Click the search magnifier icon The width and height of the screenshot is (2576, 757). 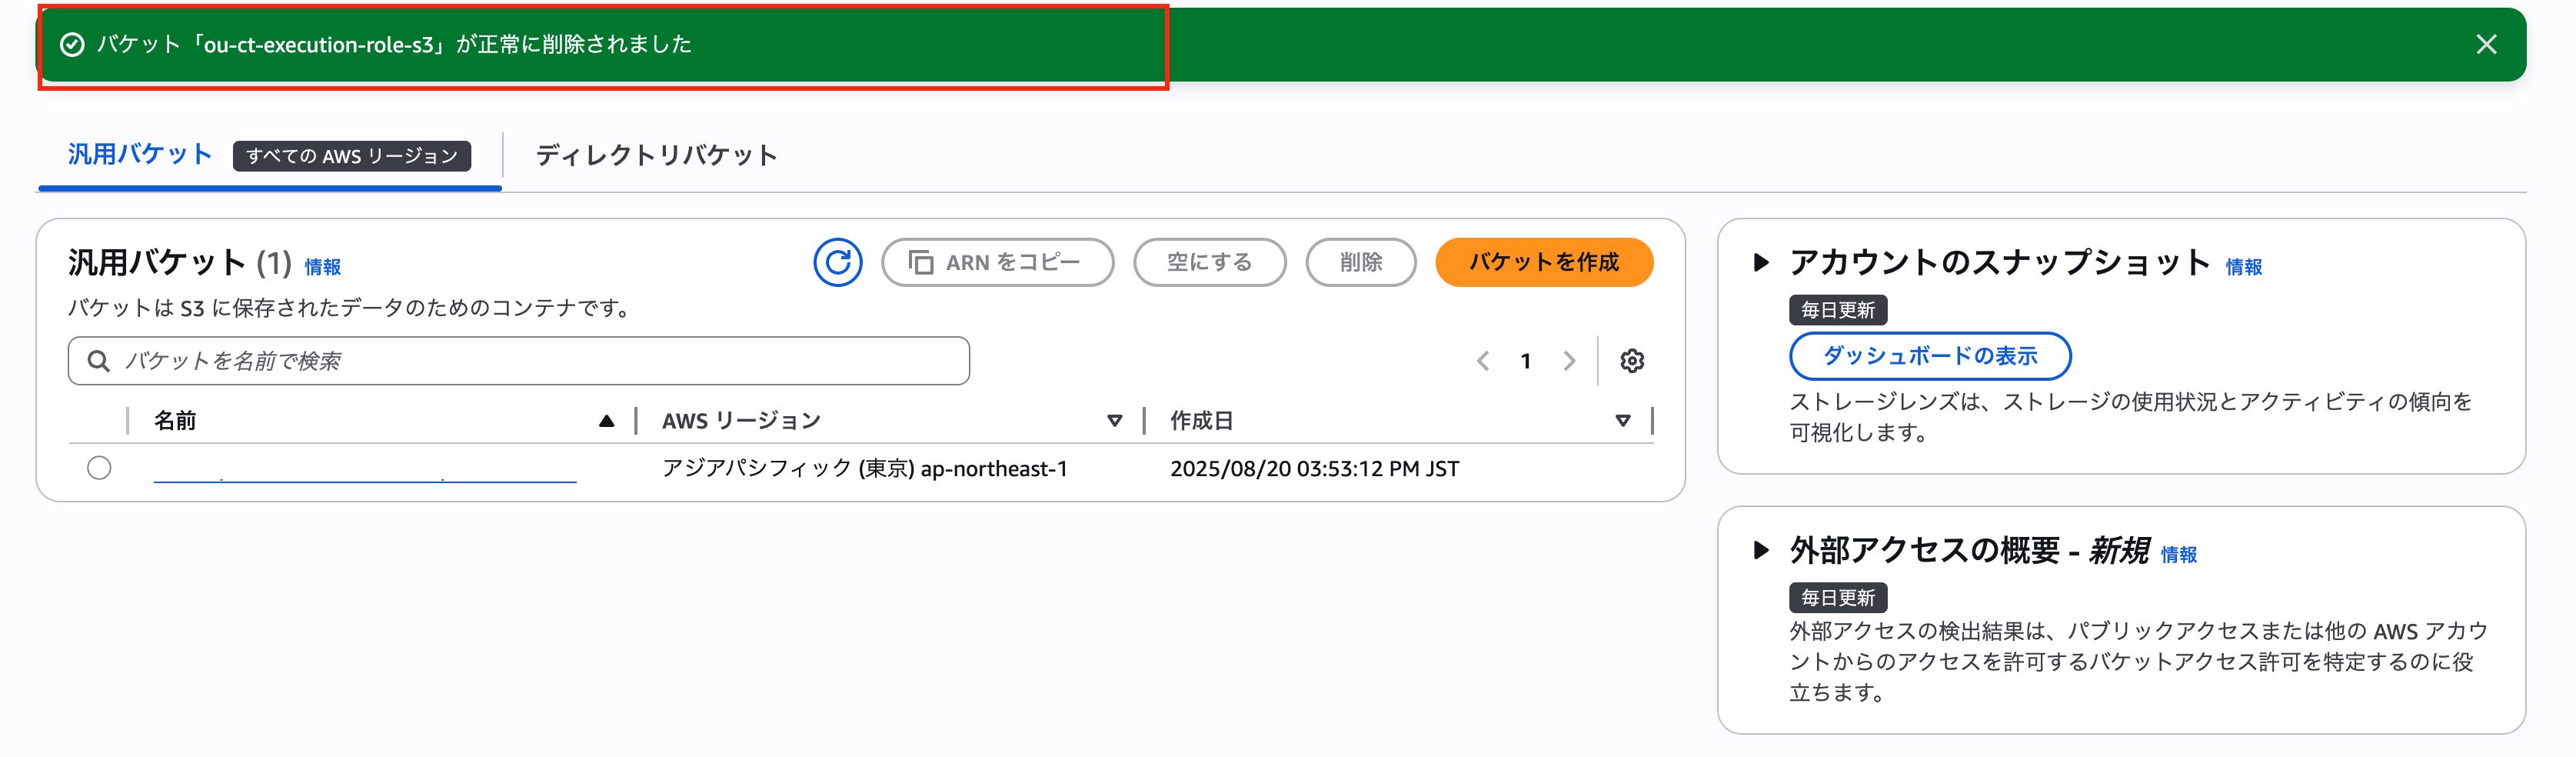tap(98, 361)
